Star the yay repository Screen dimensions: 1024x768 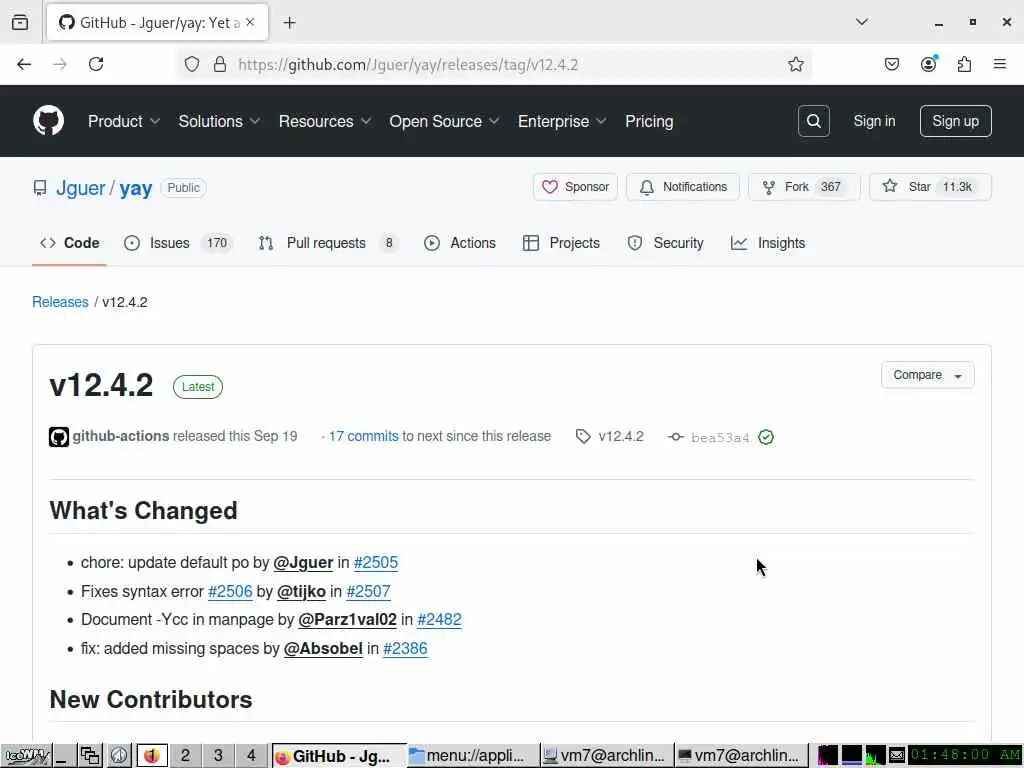[930, 187]
